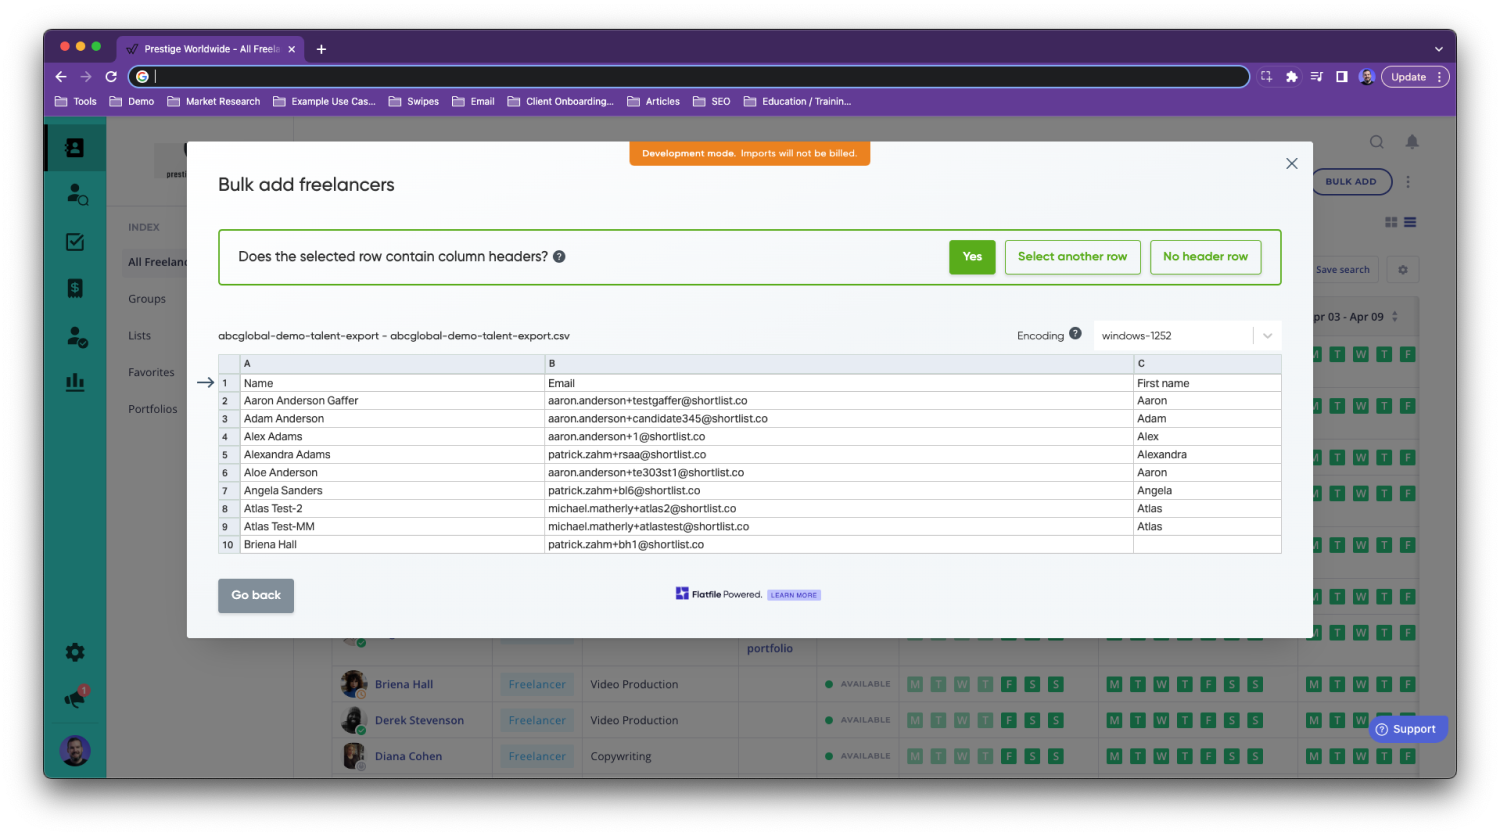Image resolution: width=1500 pixels, height=837 pixels.
Task: Open the browser tab list chevron
Action: 1438,49
